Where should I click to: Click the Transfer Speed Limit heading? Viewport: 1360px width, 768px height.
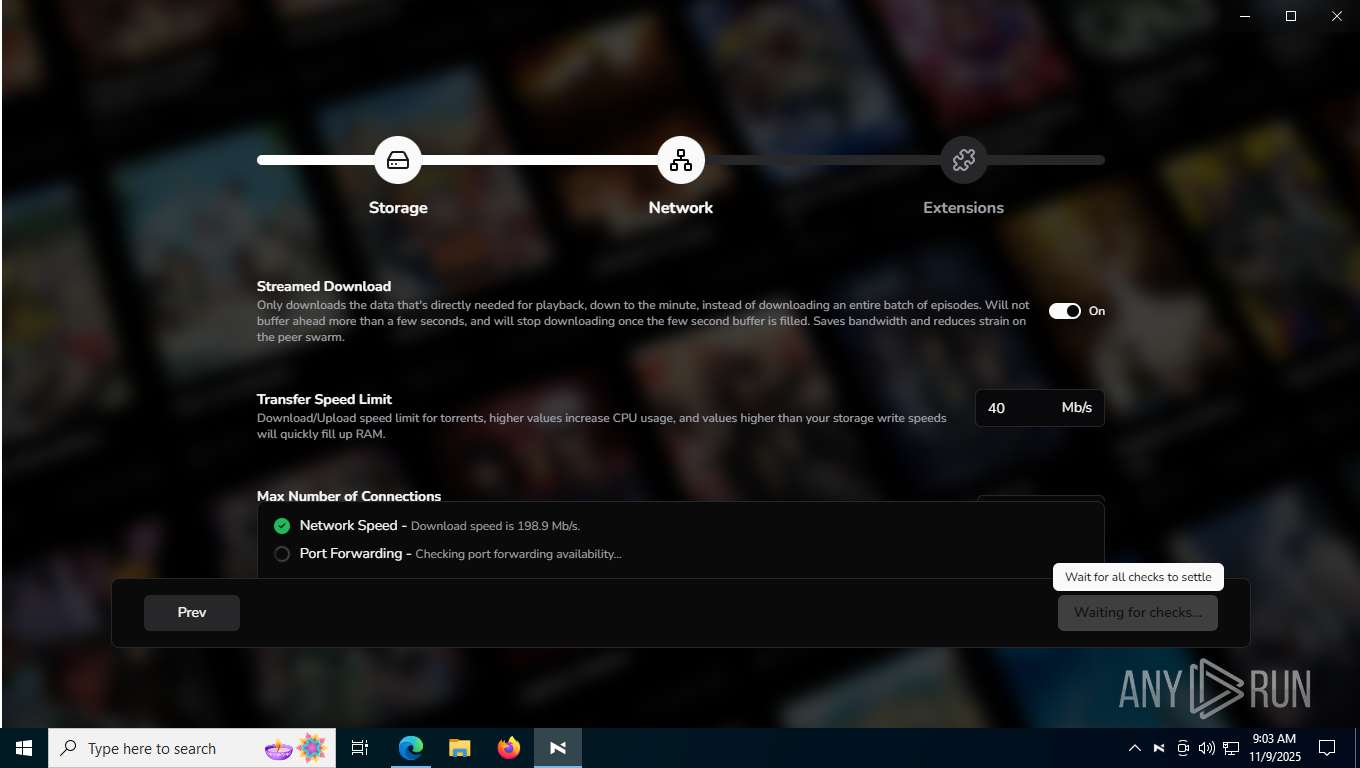pos(324,399)
